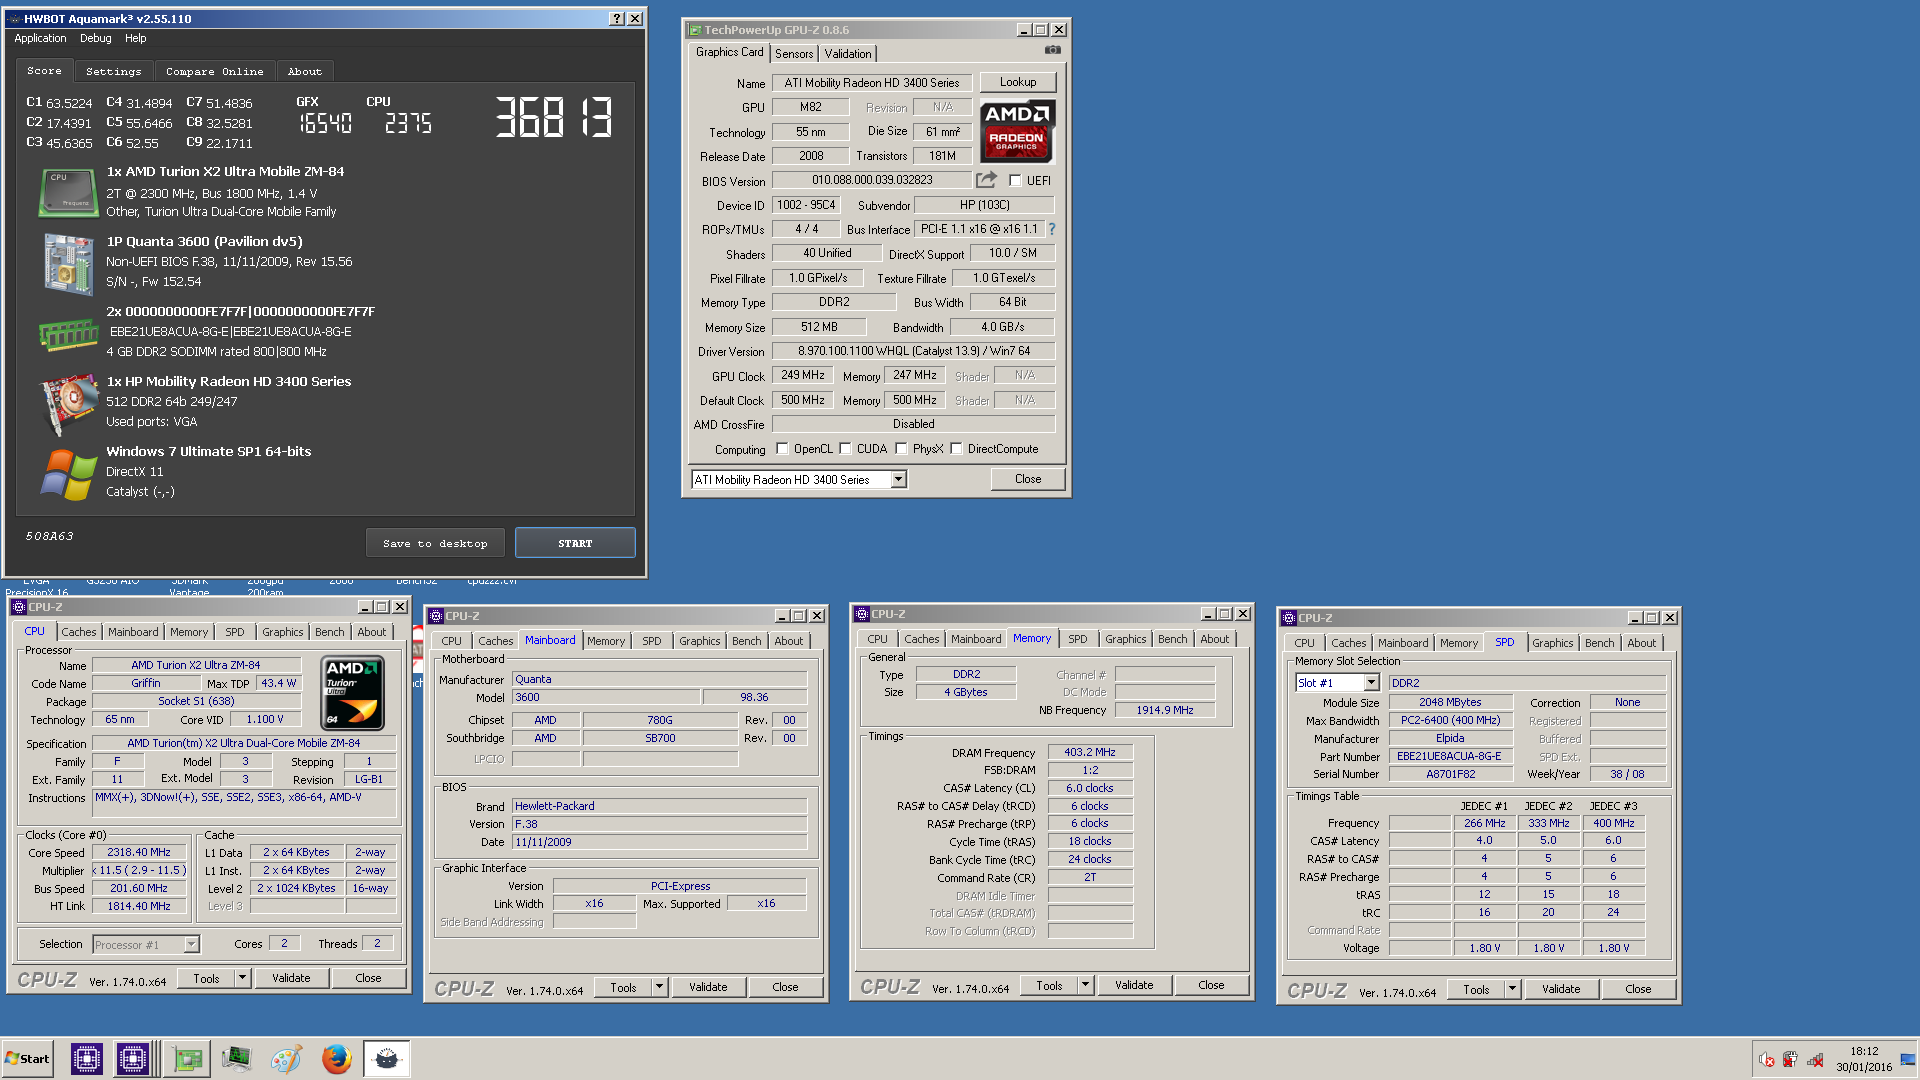The image size is (1920, 1080).
Task: Click the GPU-Z BIOS share/export icon
Action: [986, 180]
